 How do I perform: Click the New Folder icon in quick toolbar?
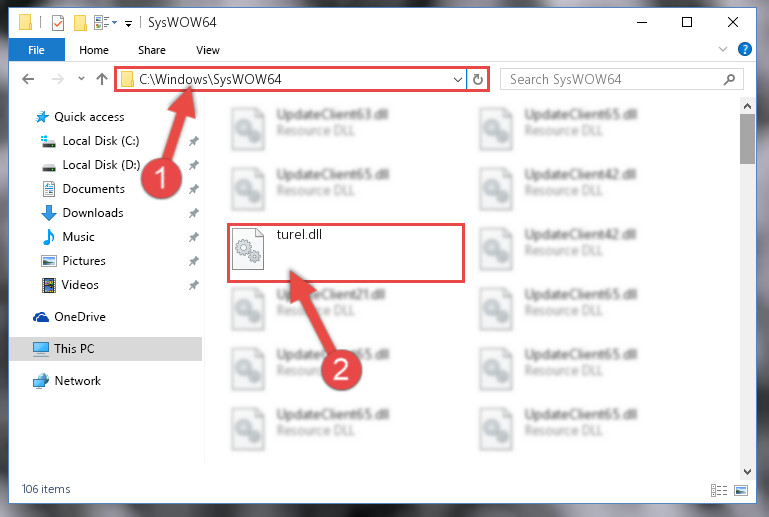pyautogui.click(x=80, y=23)
